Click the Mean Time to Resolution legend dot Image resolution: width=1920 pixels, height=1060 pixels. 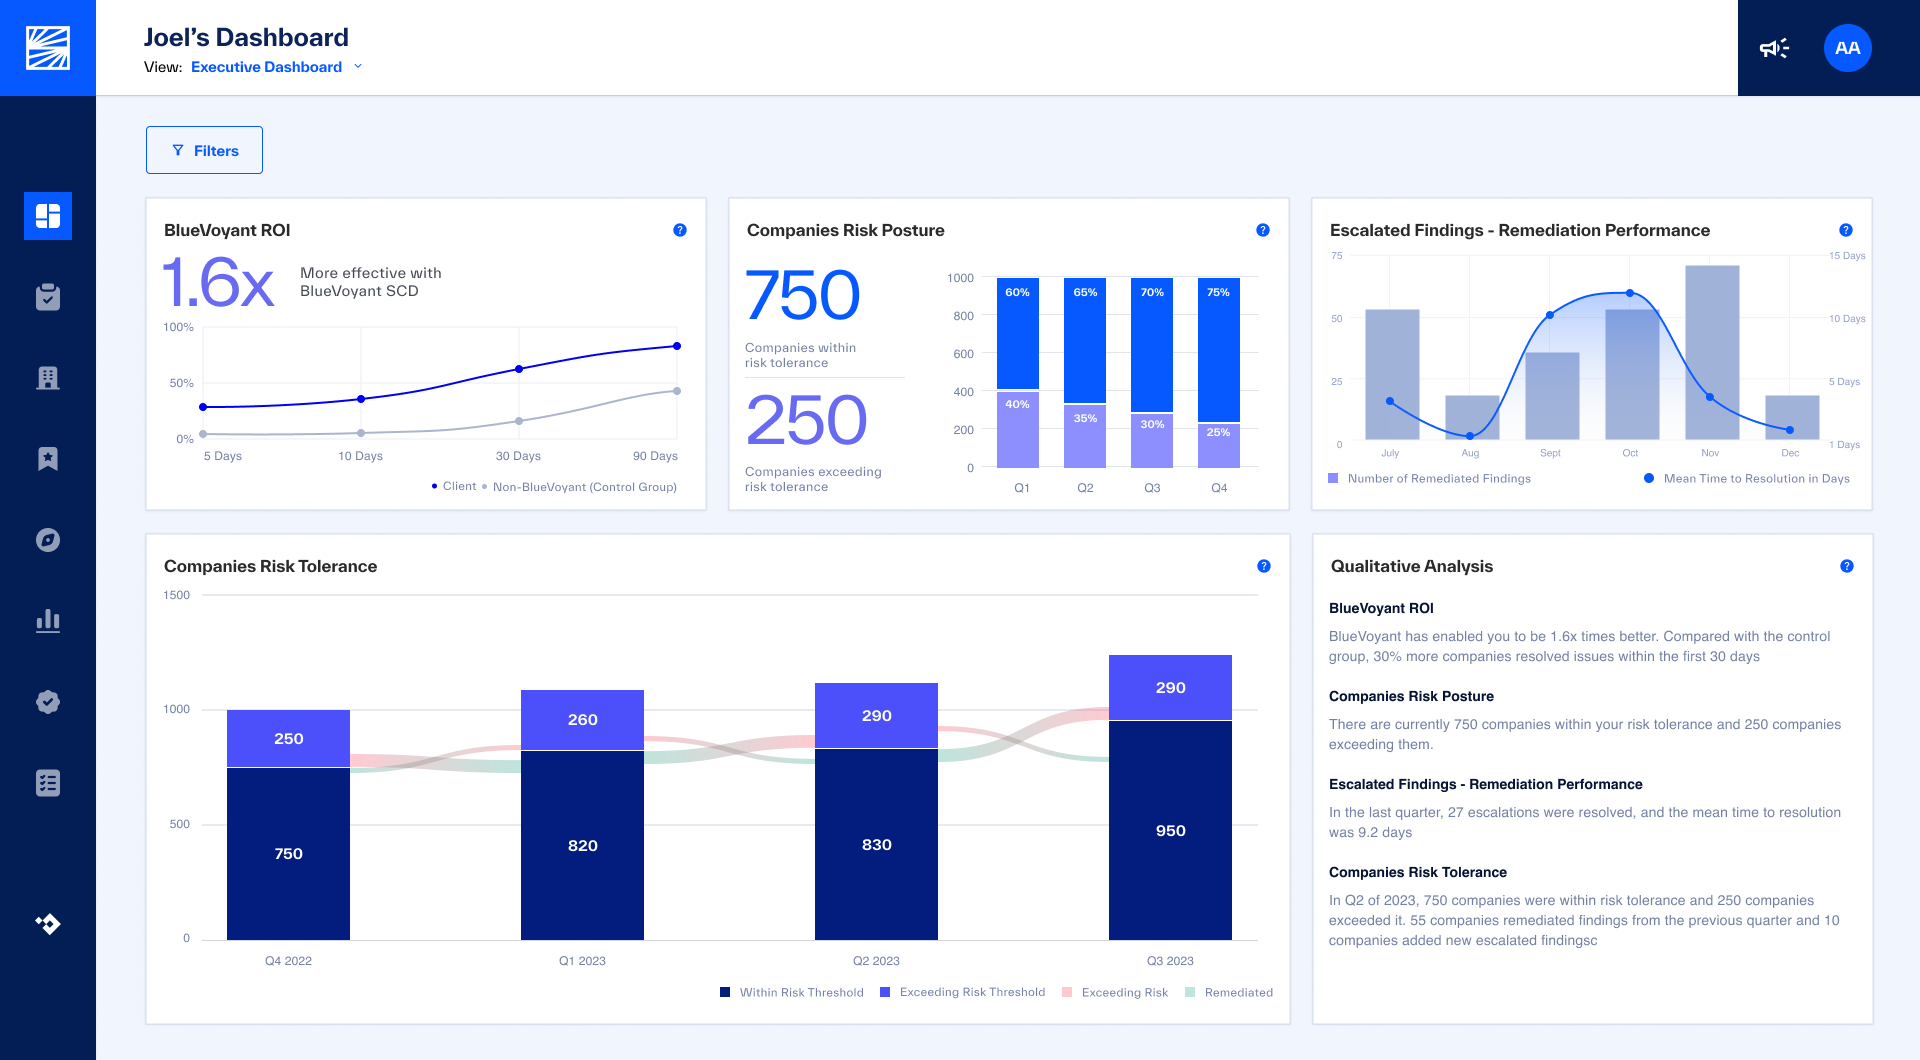[1649, 479]
